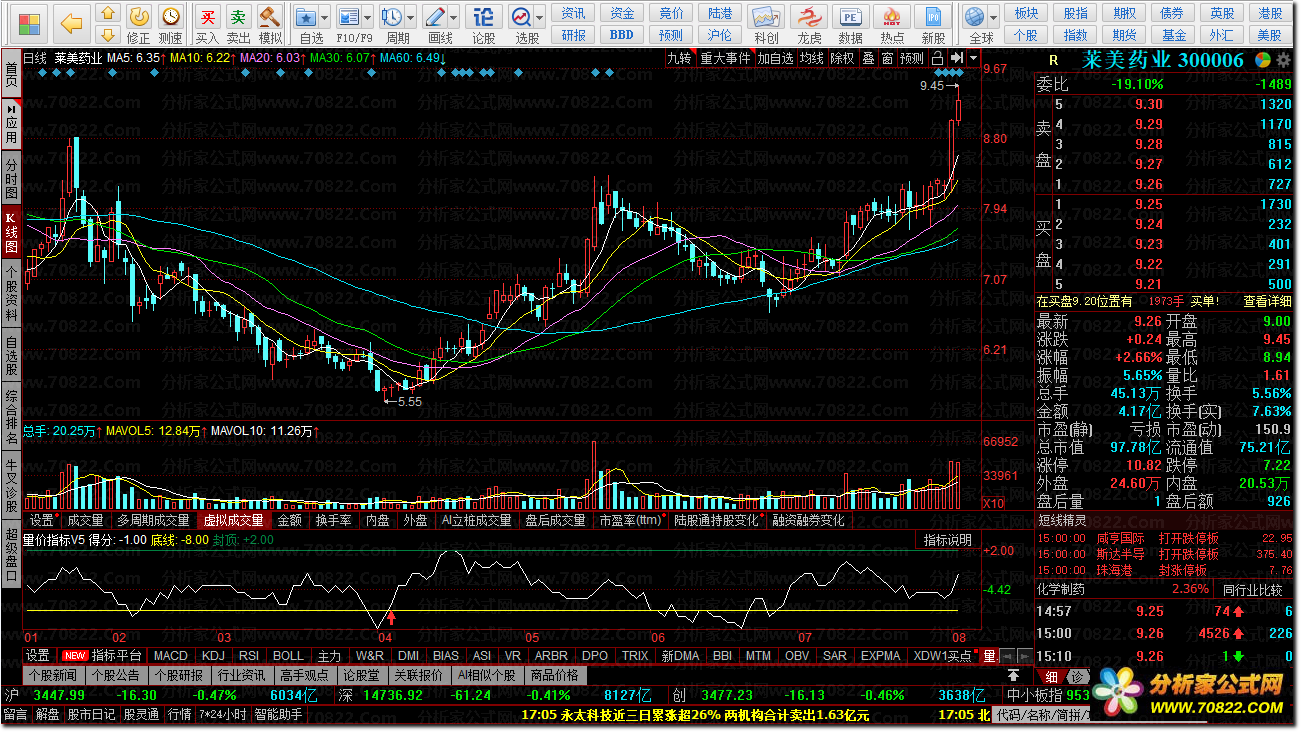Toggle 窗 multi-window layout
Screen dimensions: 1302x732
(x=887, y=58)
